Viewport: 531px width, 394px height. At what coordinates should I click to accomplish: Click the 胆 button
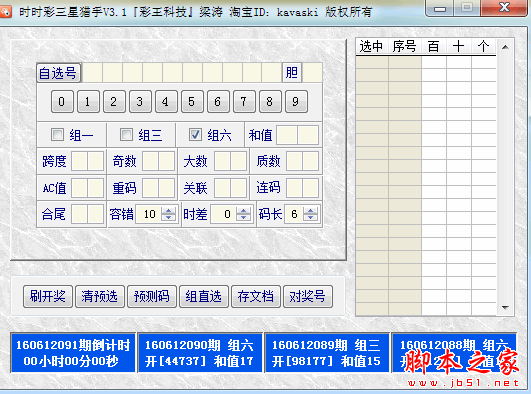tap(292, 72)
